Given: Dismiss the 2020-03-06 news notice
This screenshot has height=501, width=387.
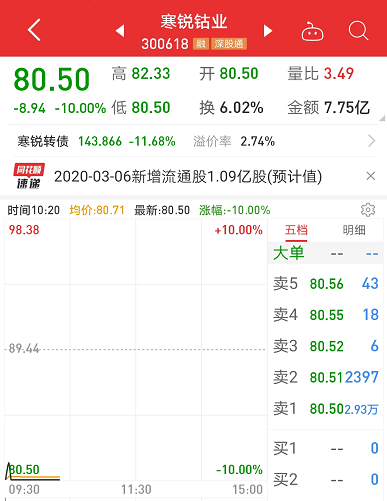Looking at the screenshot, I should (x=371, y=176).
